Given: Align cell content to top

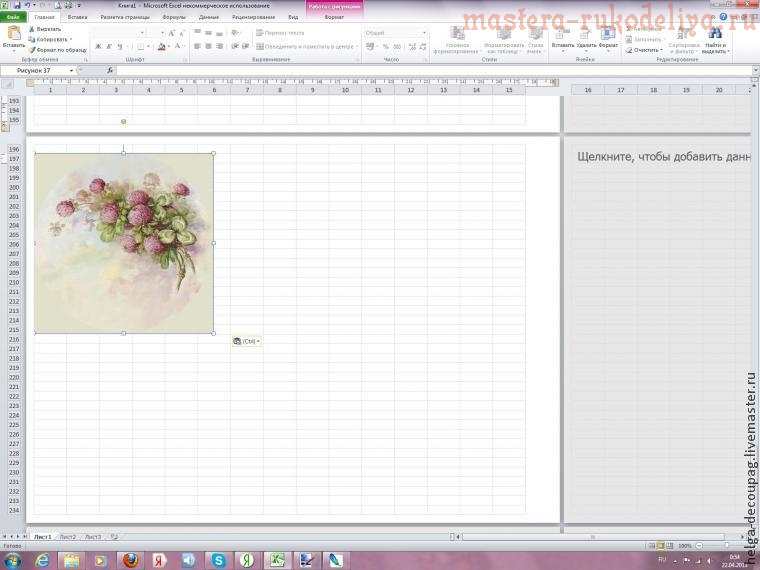Looking at the screenshot, I should tap(197, 33).
